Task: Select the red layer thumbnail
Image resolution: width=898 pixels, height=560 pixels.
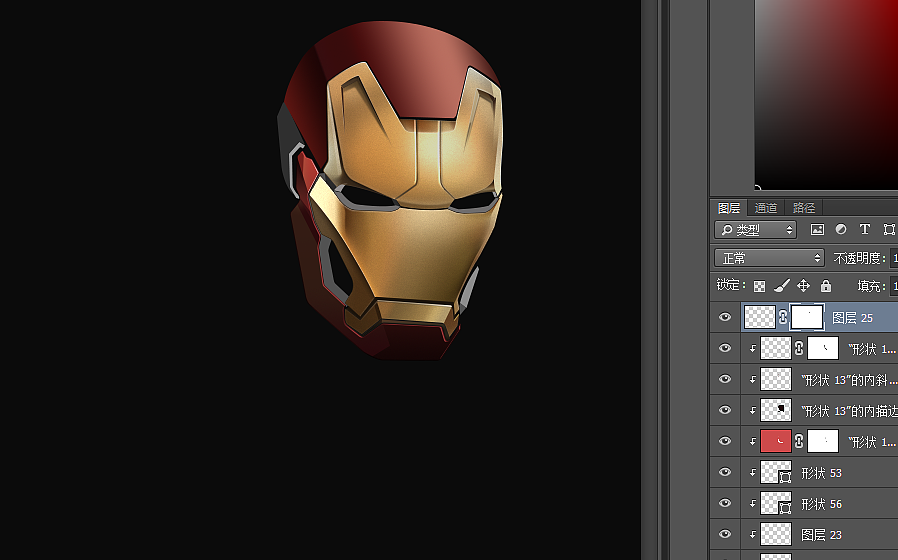Action: 776,441
